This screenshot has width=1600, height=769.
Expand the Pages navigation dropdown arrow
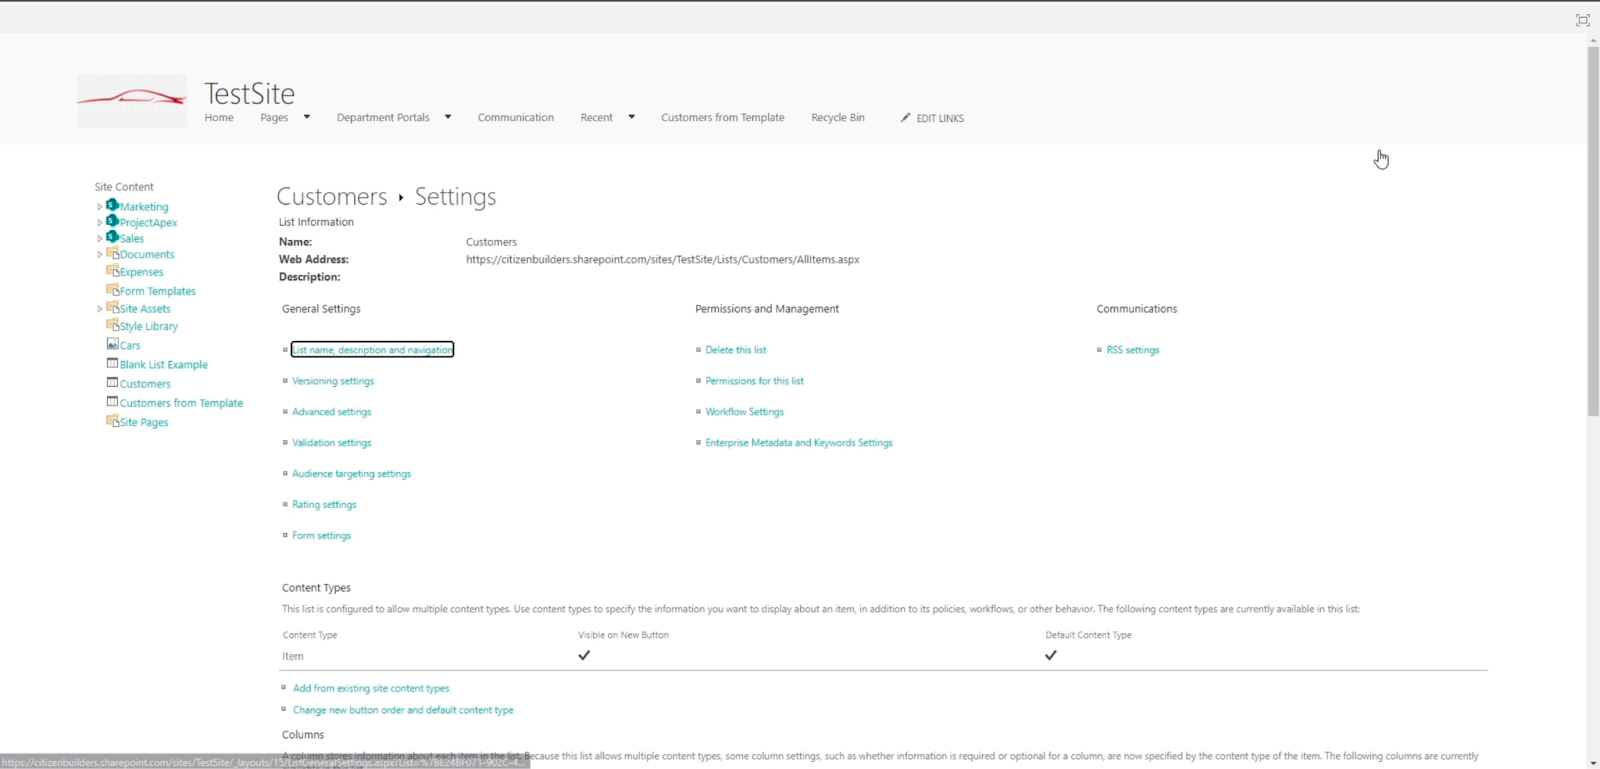[307, 117]
